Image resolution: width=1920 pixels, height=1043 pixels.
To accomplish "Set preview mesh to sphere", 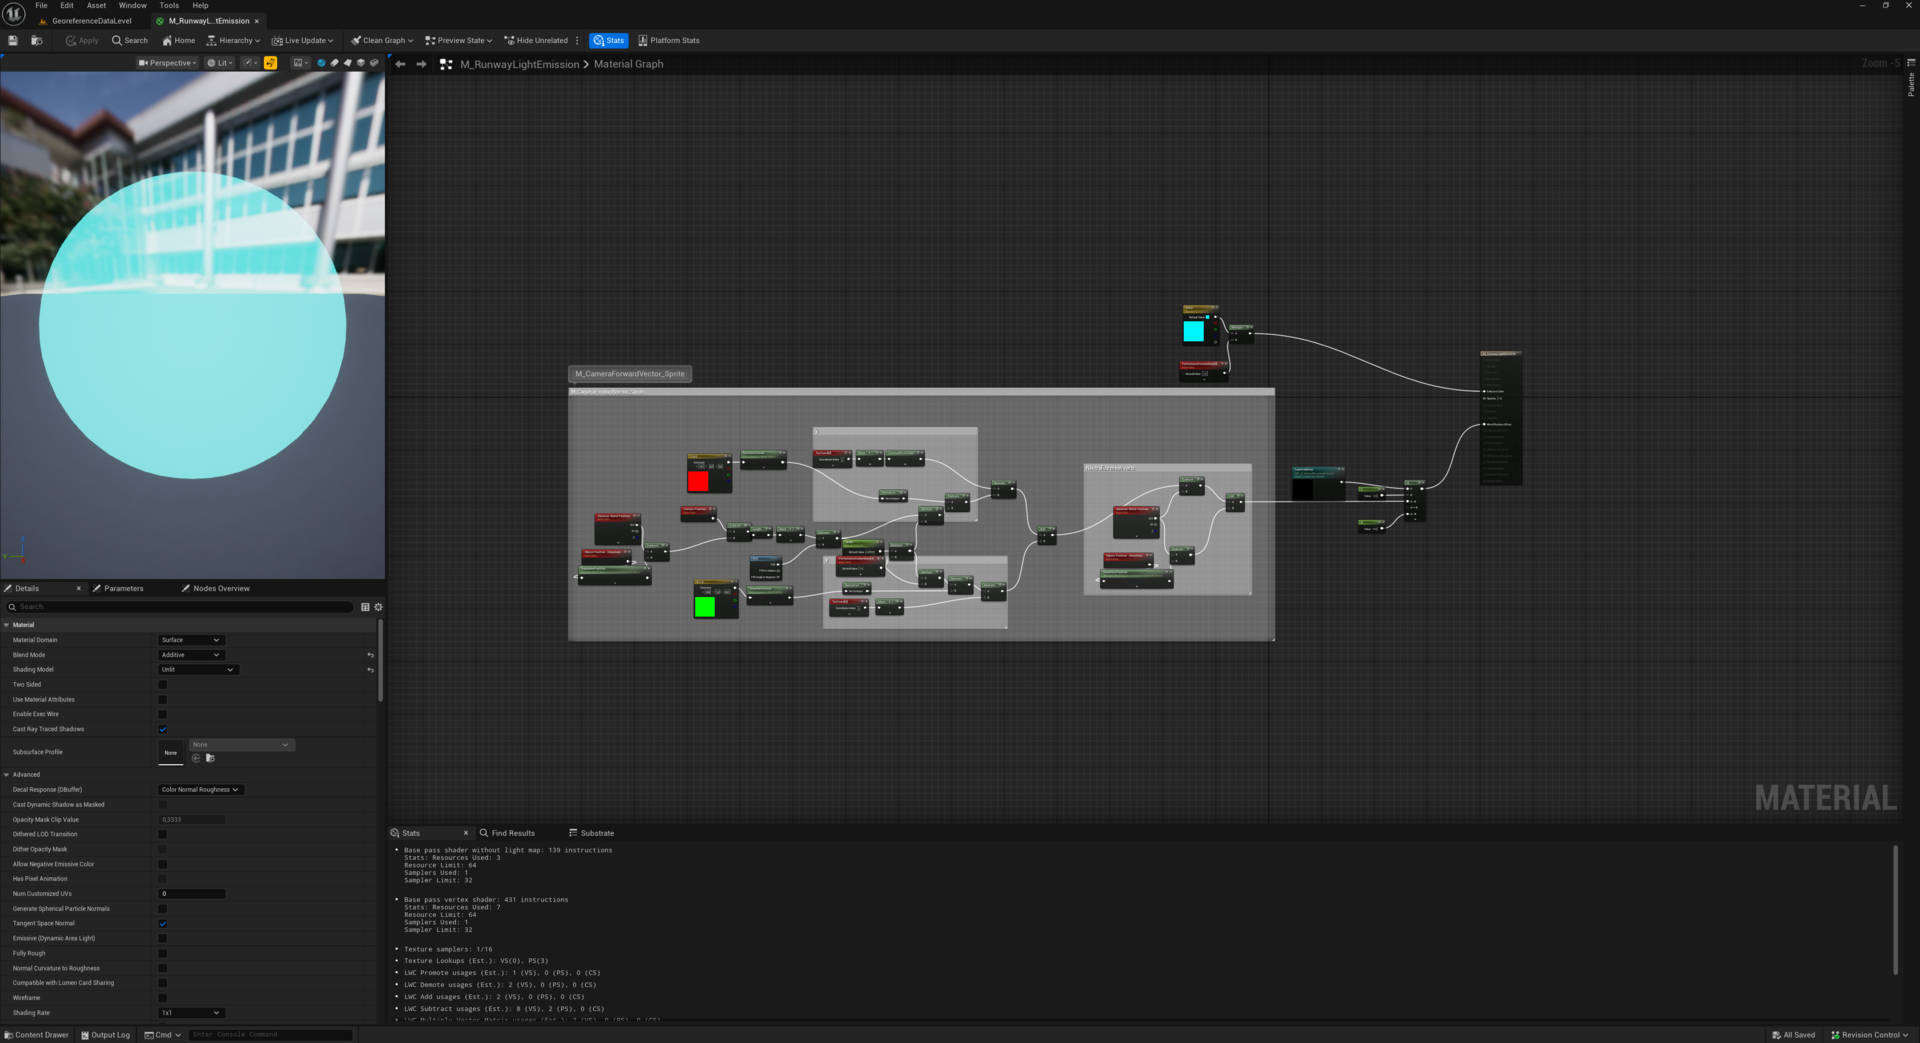I will 321,63.
